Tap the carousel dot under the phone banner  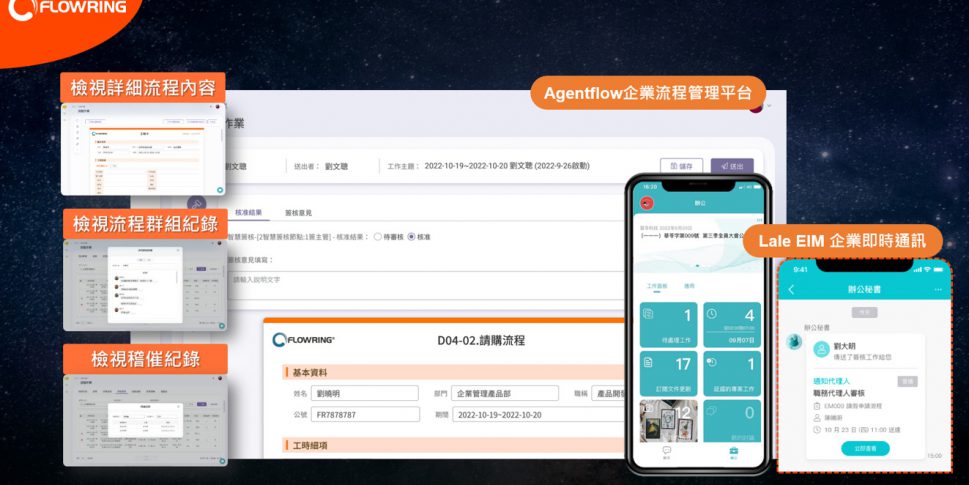pyautogui.click(x=698, y=266)
